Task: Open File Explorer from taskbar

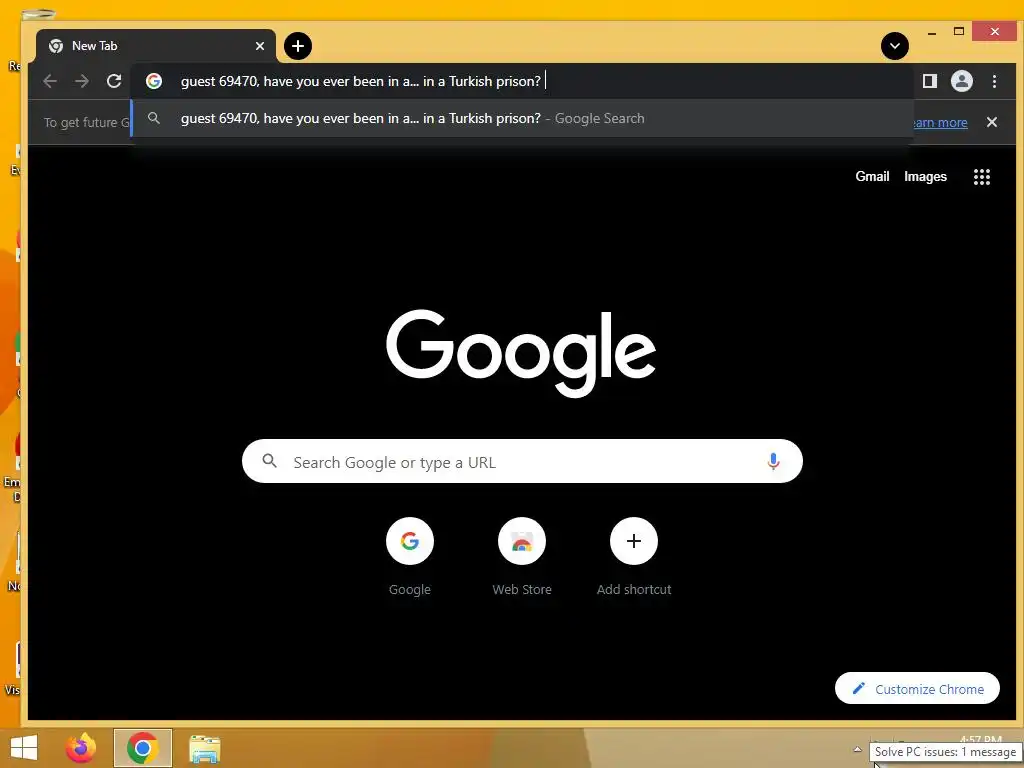Action: 204,748
